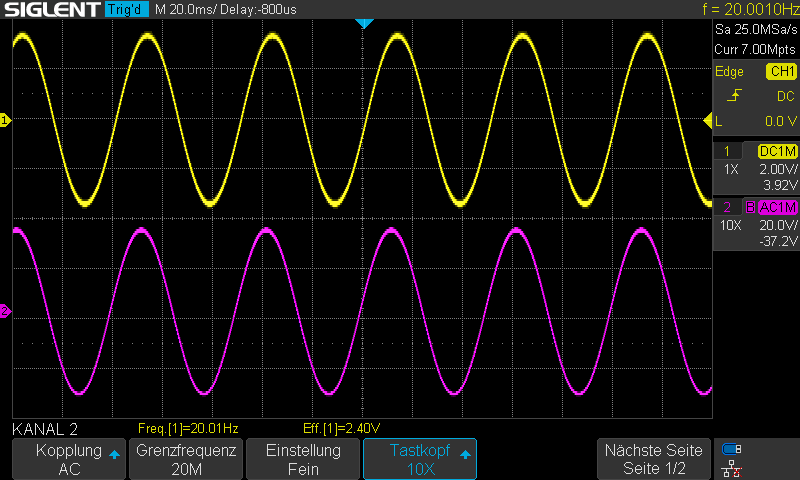Click the SIGLENT logo
The width and height of the screenshot is (800, 480).
click(x=50, y=9)
